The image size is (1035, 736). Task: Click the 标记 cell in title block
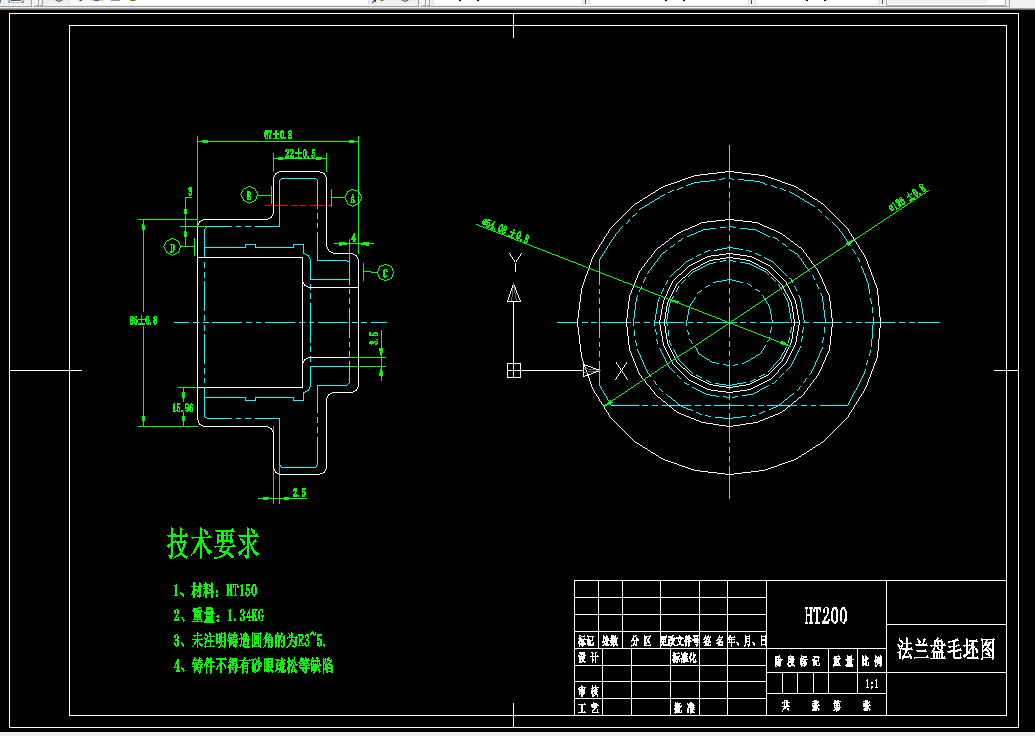586,641
